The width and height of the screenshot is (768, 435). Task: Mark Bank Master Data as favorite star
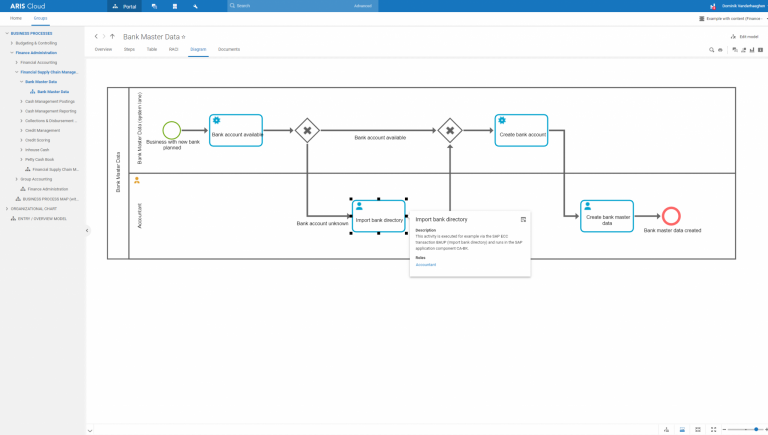point(183,37)
